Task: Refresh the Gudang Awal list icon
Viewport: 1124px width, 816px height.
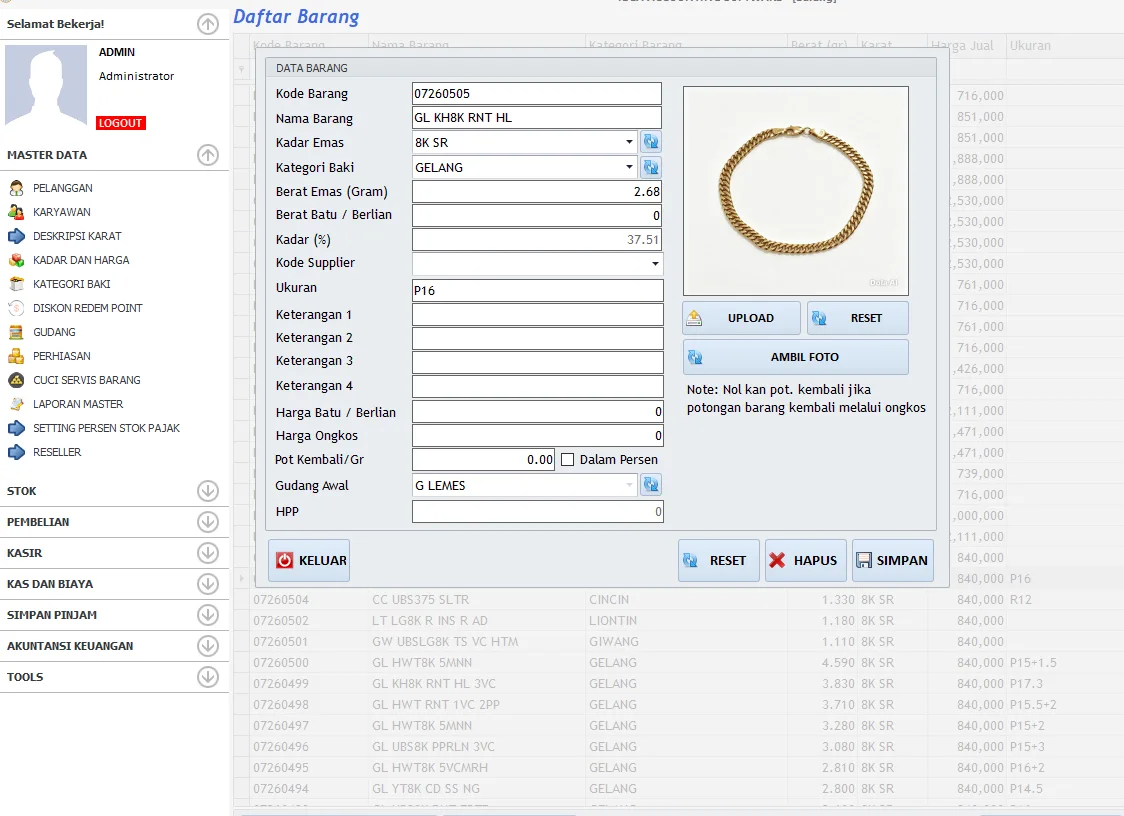Action: coord(651,485)
